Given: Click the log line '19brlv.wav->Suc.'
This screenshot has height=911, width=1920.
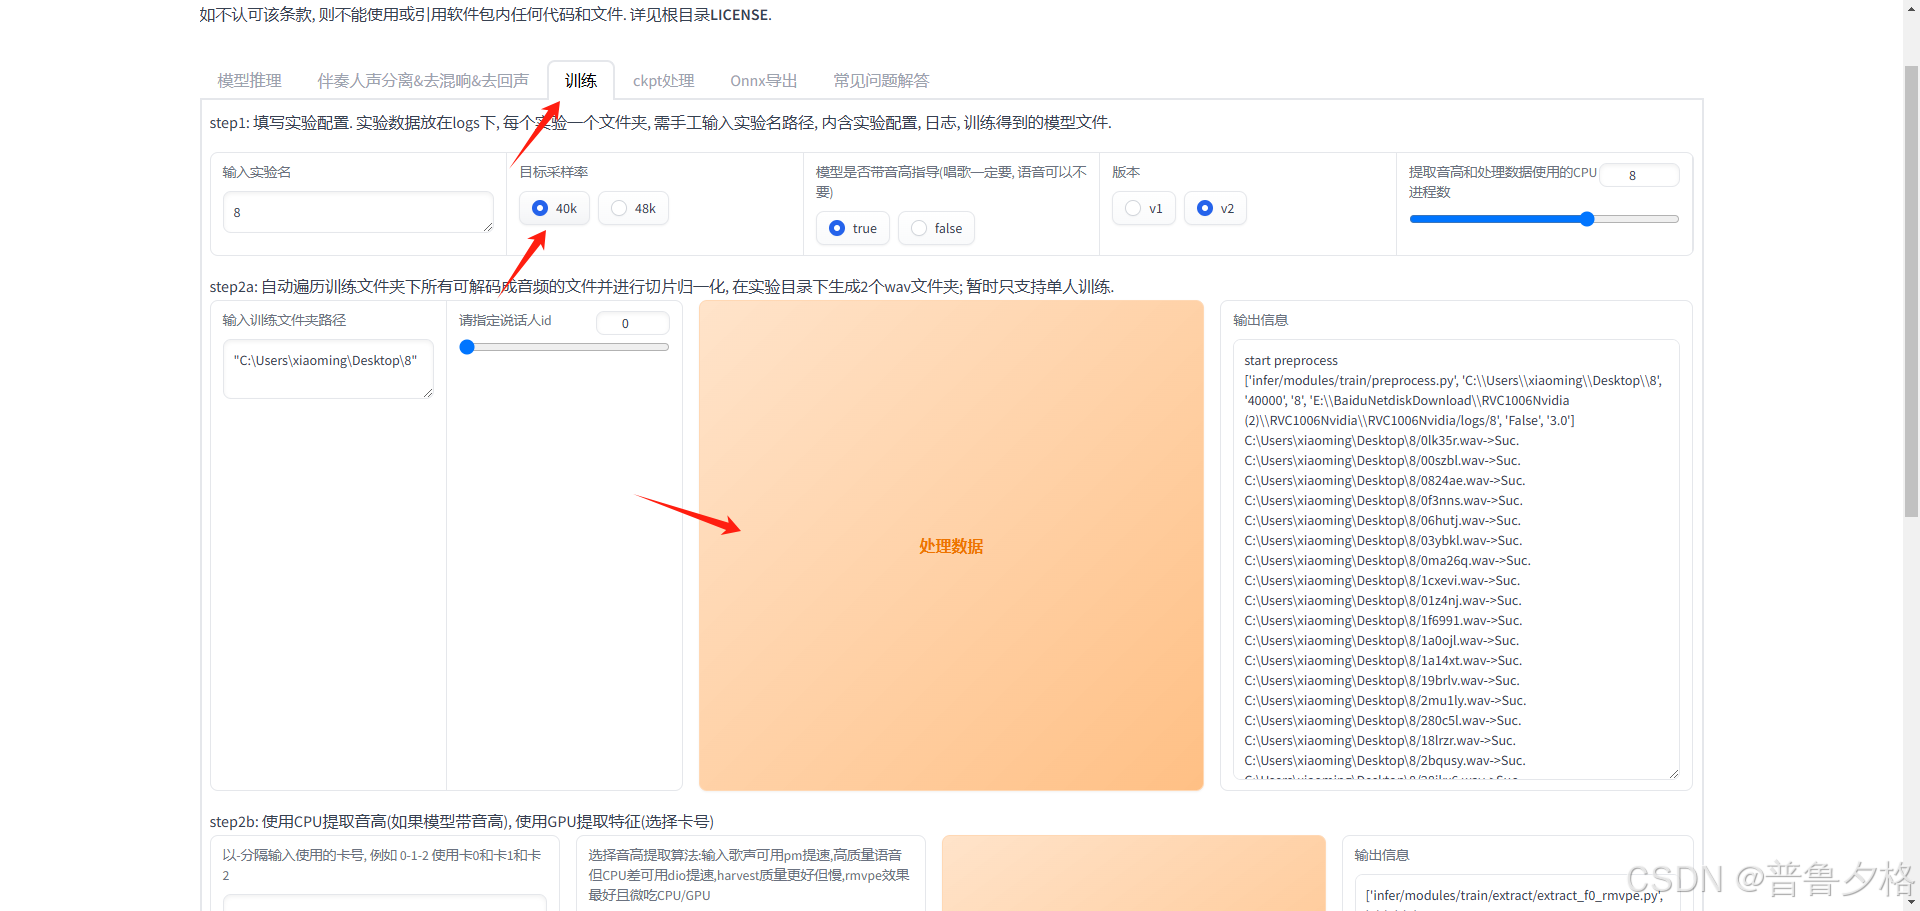Looking at the screenshot, I should [x=1382, y=680].
